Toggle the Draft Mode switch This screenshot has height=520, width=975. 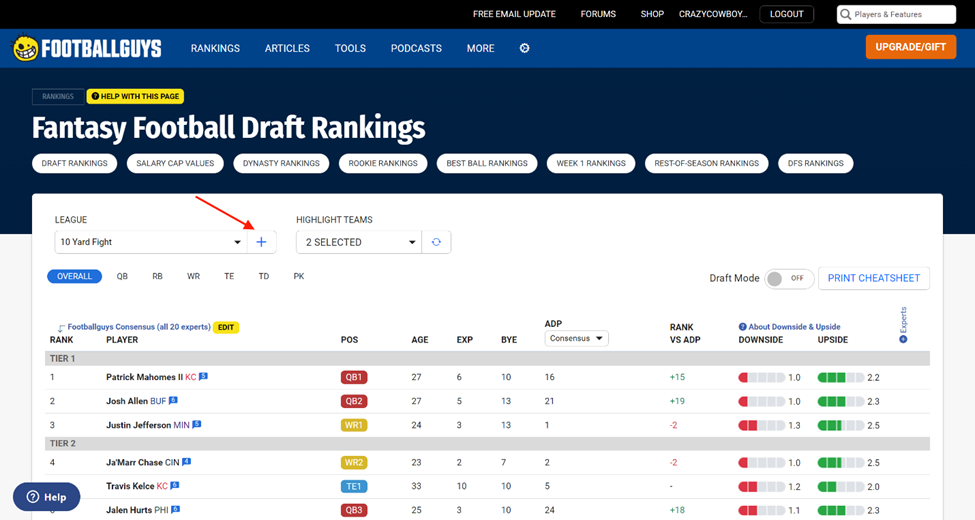(787, 278)
